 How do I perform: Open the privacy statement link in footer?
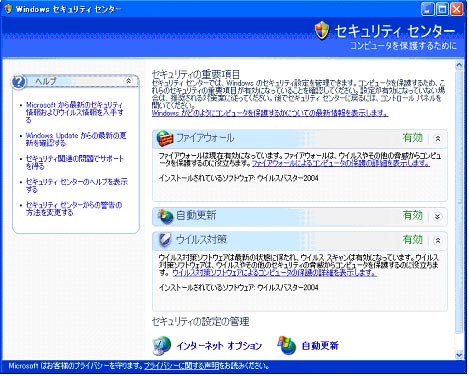point(181,366)
